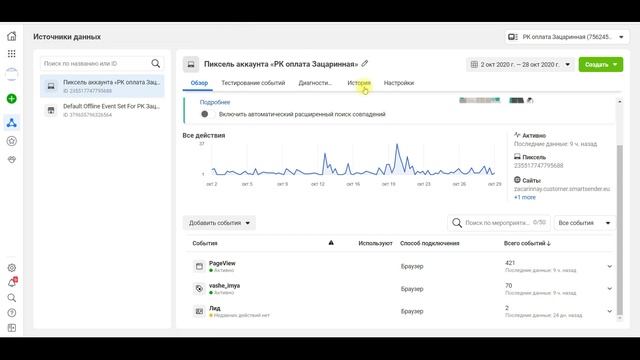Viewport: 640px width, 360px height.
Task: Toggle automatic advanced matching switch
Action: point(207,114)
